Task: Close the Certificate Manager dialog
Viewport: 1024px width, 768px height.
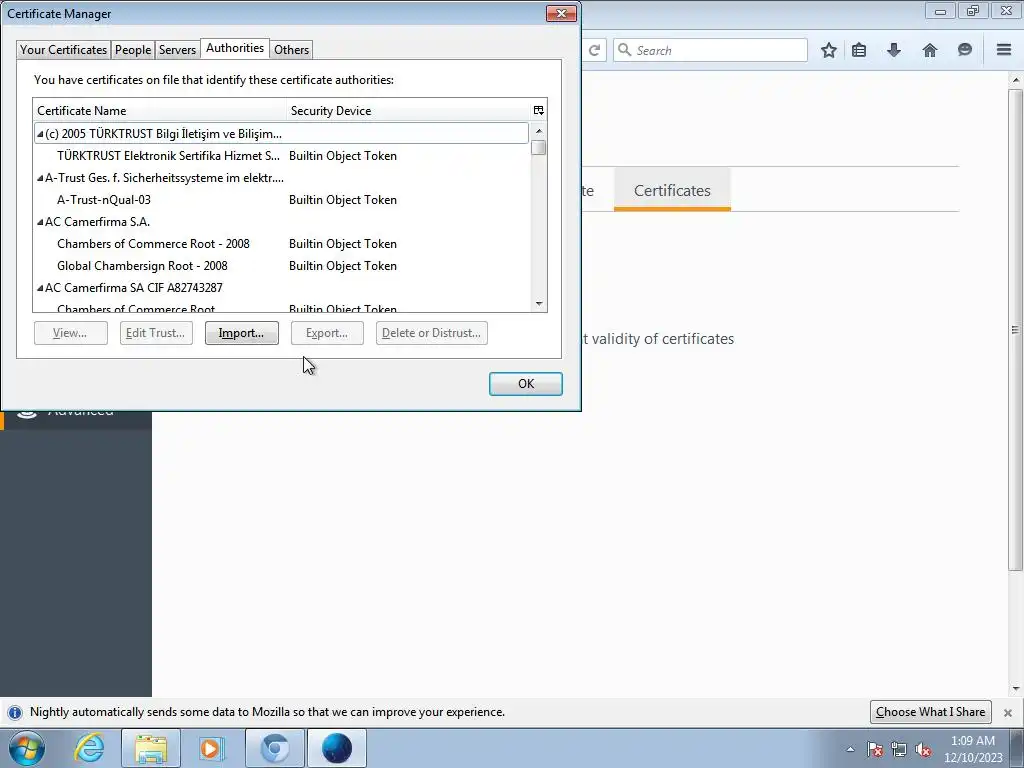Action: click(x=561, y=14)
